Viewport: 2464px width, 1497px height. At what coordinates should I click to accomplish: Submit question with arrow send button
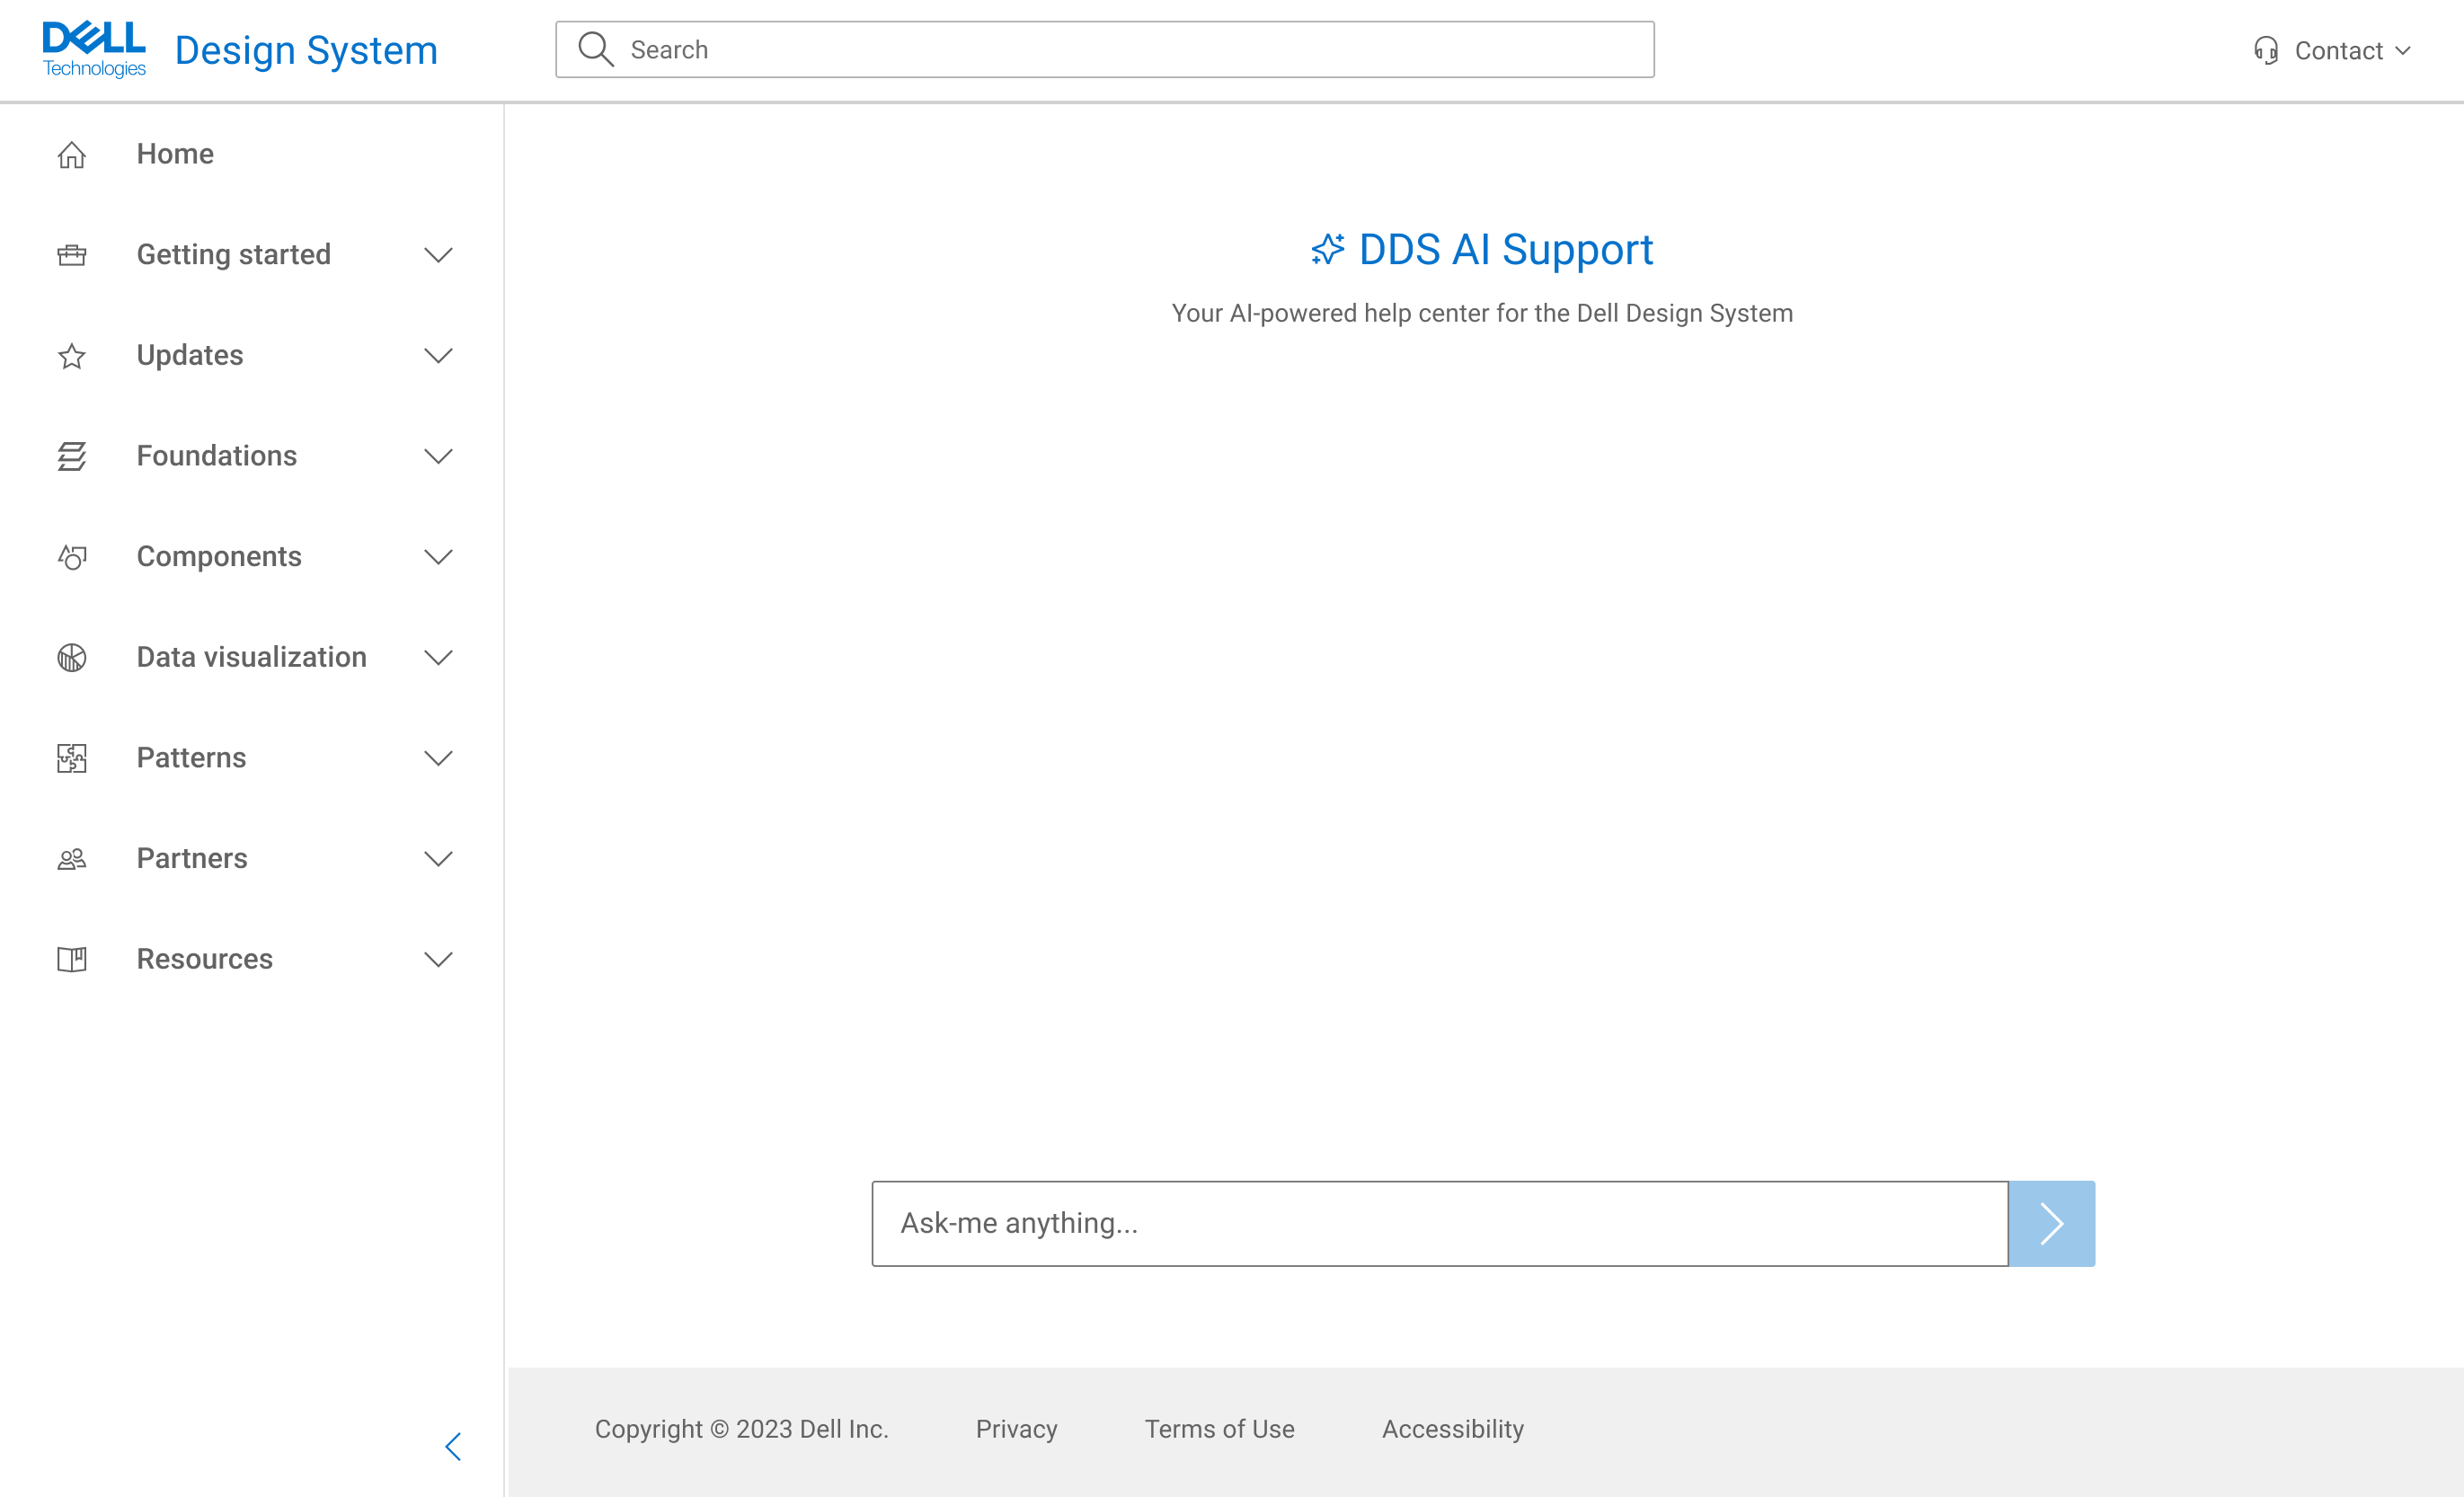point(2051,1223)
